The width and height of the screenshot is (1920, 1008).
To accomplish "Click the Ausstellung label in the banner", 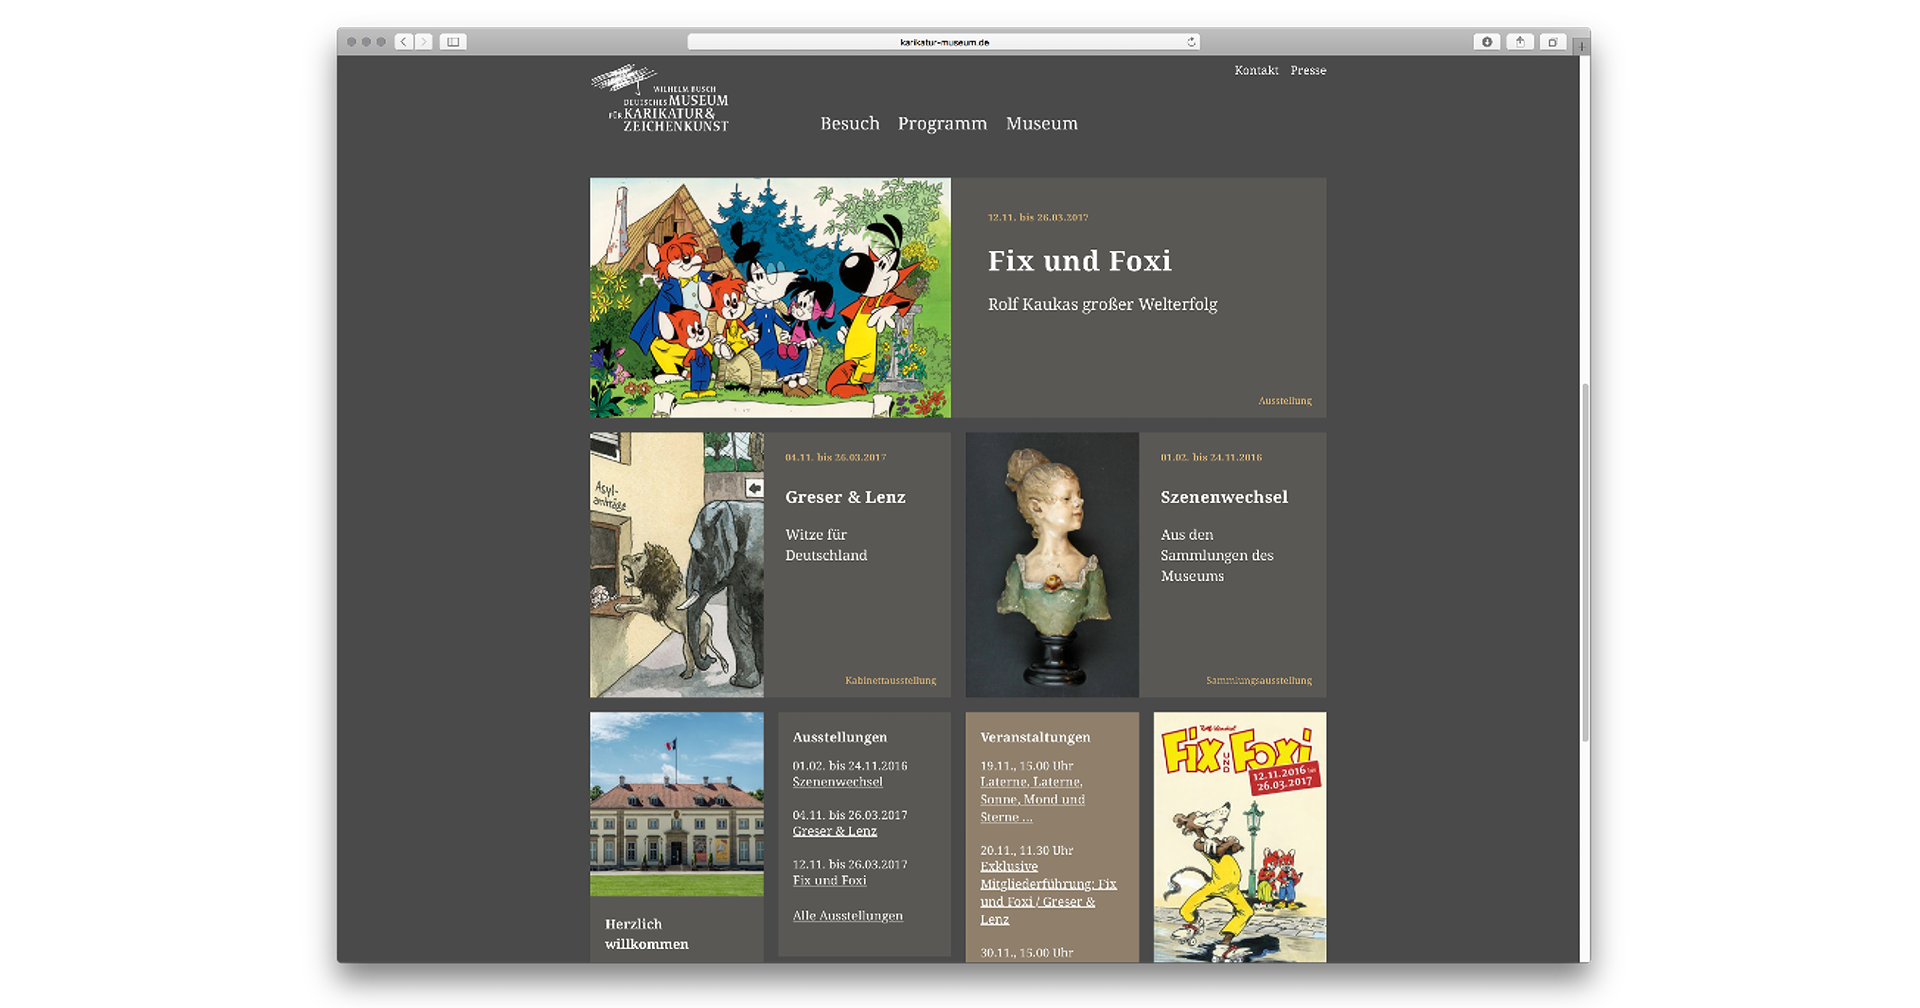I will (x=1285, y=401).
